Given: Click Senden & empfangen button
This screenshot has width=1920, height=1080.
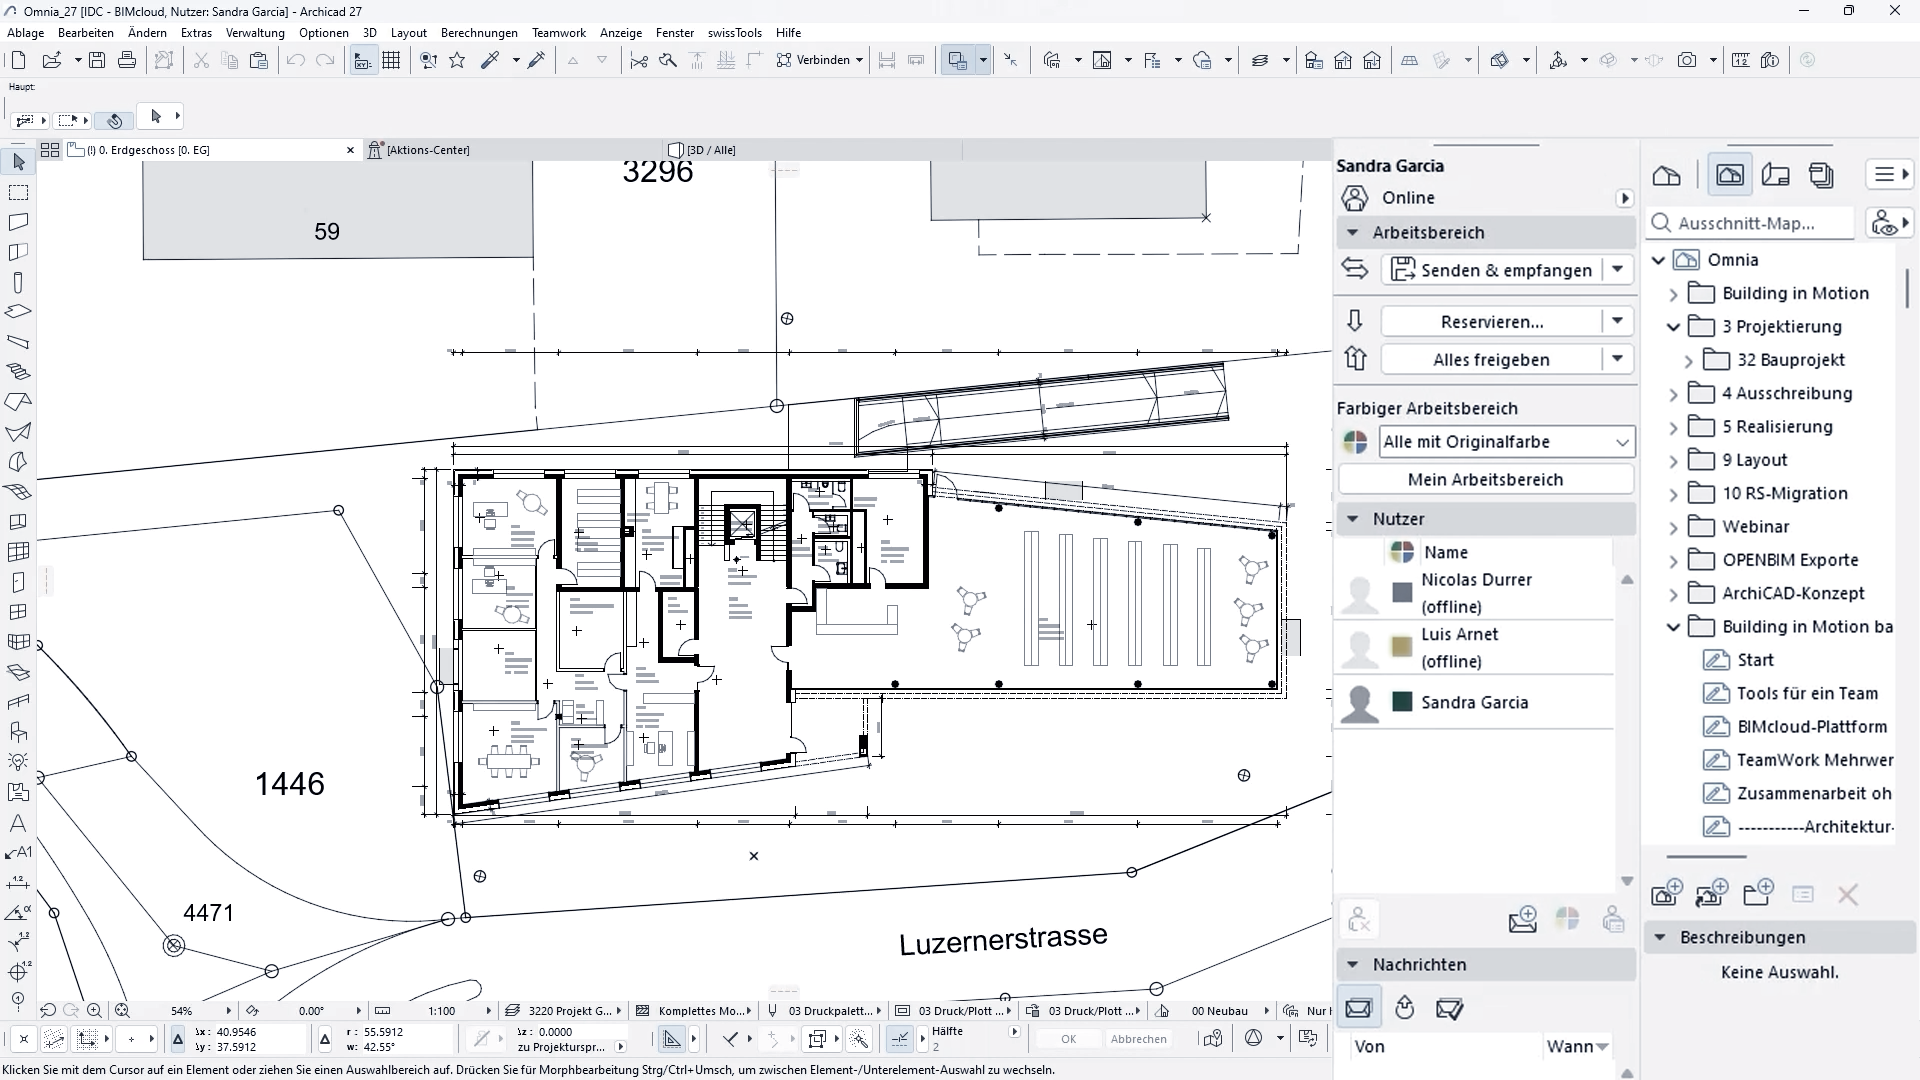Looking at the screenshot, I should coord(1492,270).
